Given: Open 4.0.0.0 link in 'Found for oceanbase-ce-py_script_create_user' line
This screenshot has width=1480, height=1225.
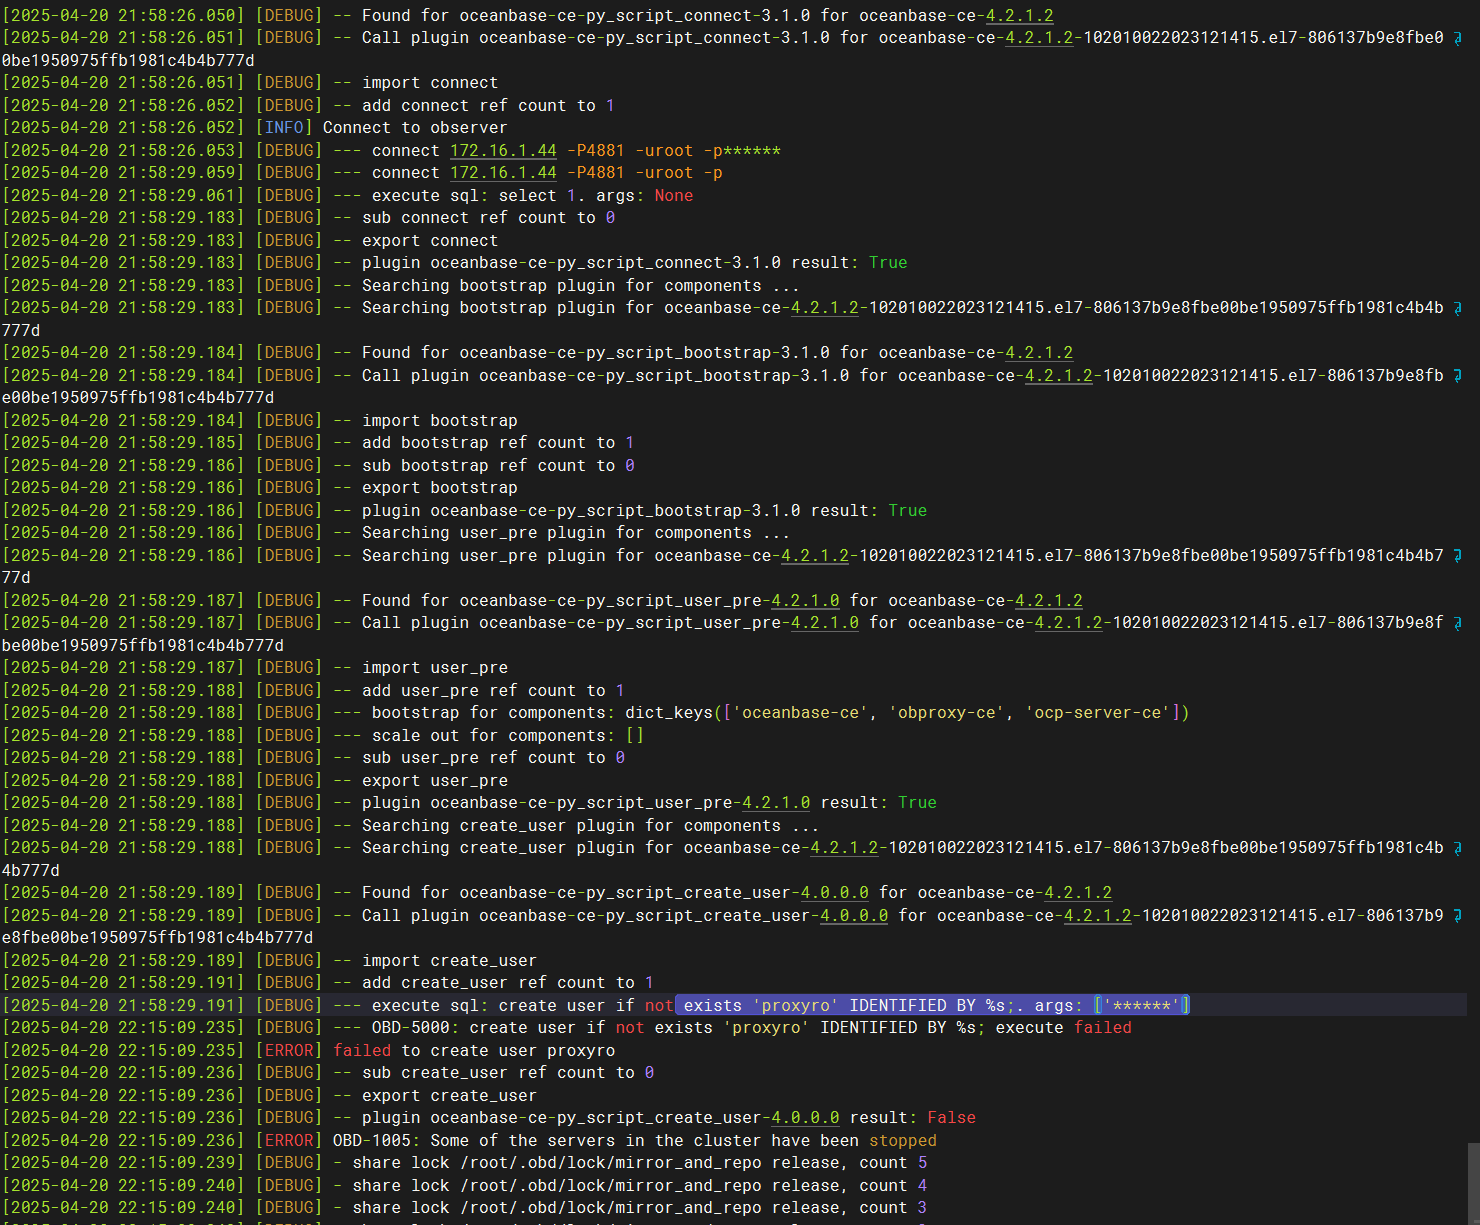Looking at the screenshot, I should [834, 893].
